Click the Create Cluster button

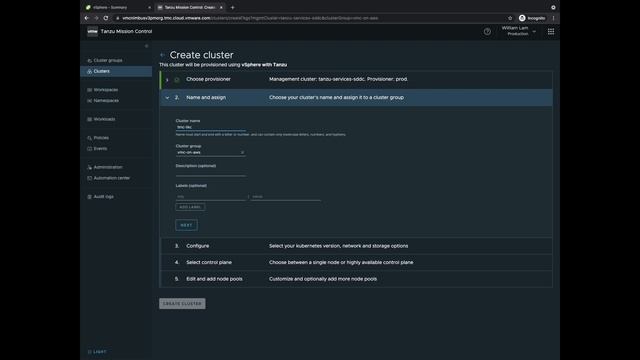[x=182, y=304]
